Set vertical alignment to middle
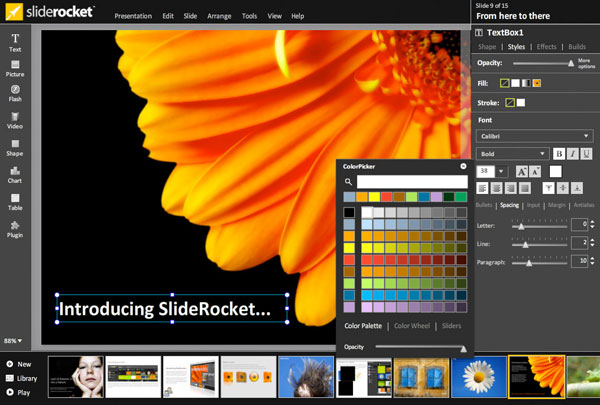 pos(562,188)
